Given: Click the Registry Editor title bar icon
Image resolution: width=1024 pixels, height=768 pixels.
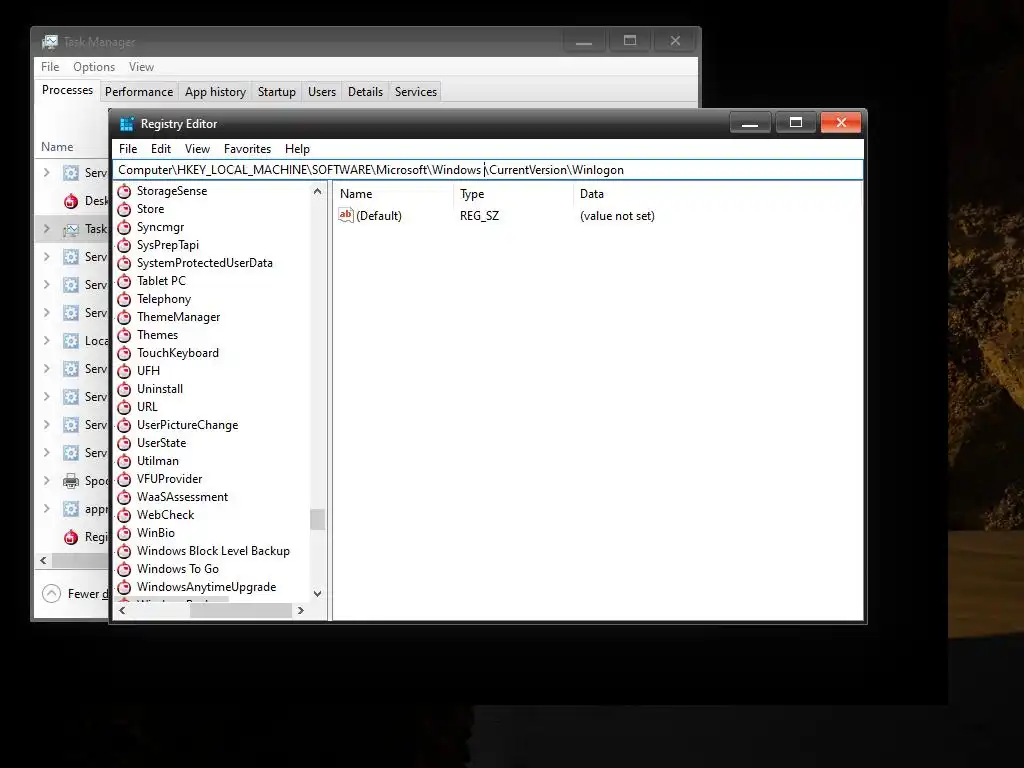Looking at the screenshot, I should pyautogui.click(x=127, y=124).
